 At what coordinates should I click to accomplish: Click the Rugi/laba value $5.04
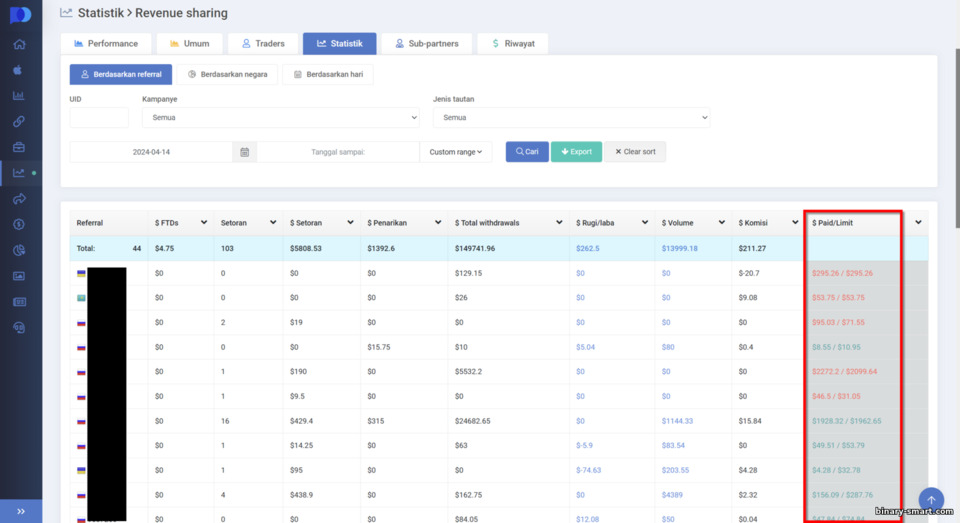585,347
